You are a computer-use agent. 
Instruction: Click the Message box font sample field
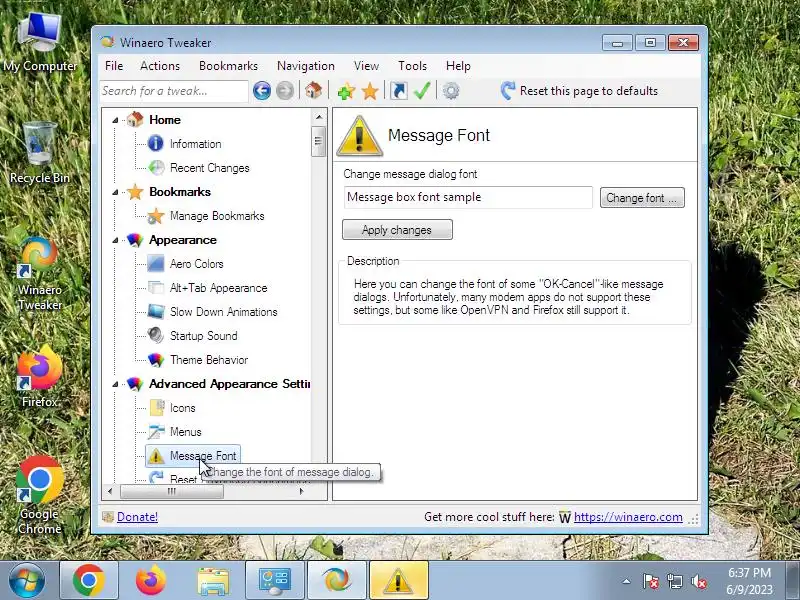coord(468,197)
